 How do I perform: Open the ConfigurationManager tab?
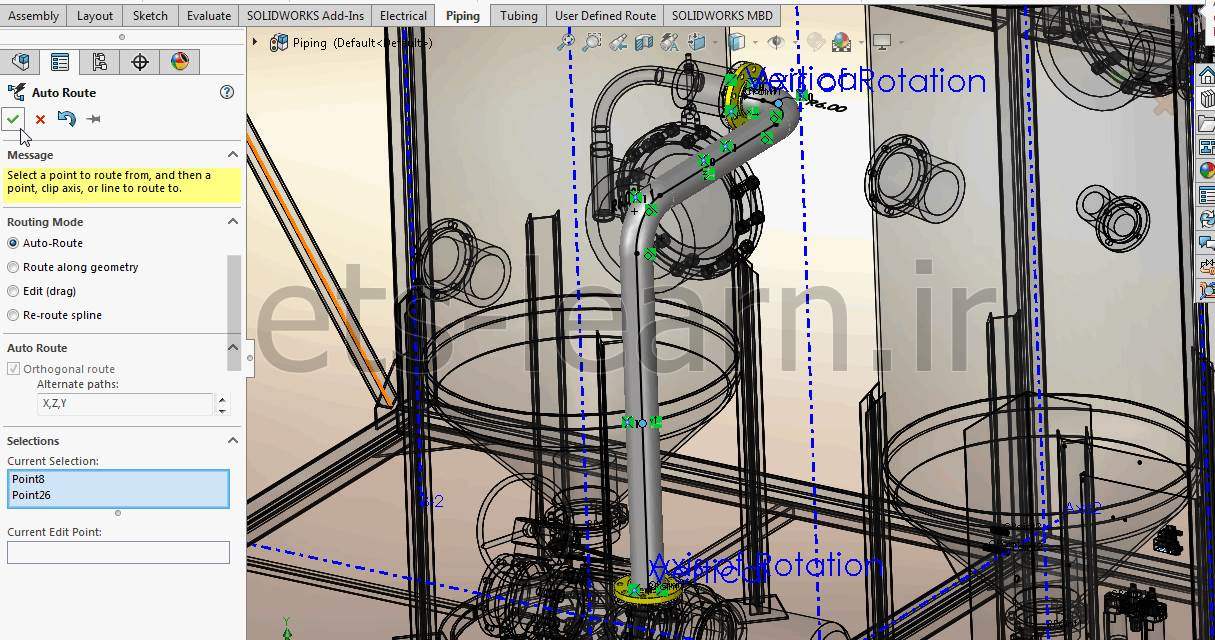[x=100, y=62]
